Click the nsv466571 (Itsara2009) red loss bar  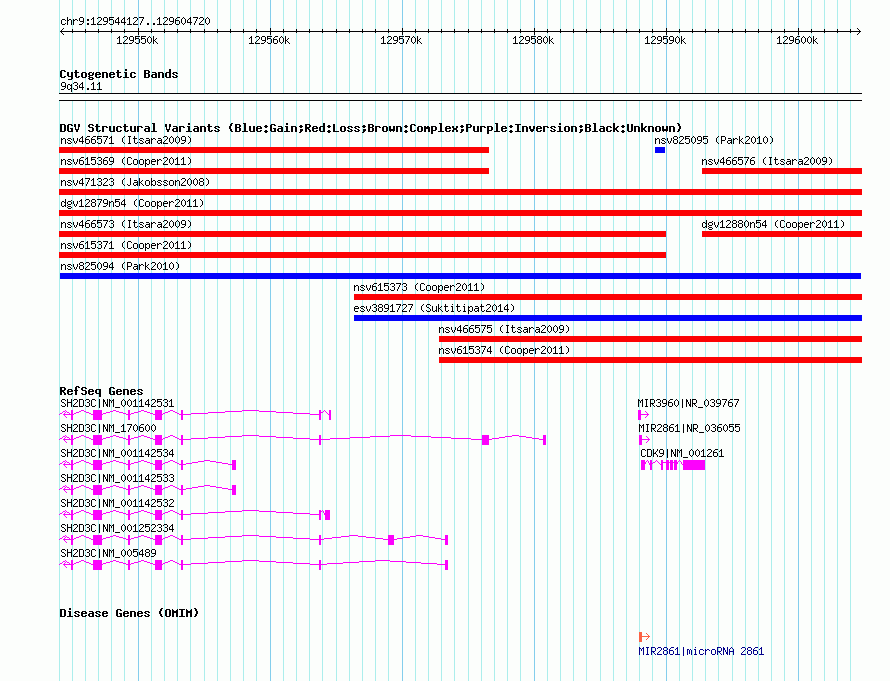click(x=274, y=150)
